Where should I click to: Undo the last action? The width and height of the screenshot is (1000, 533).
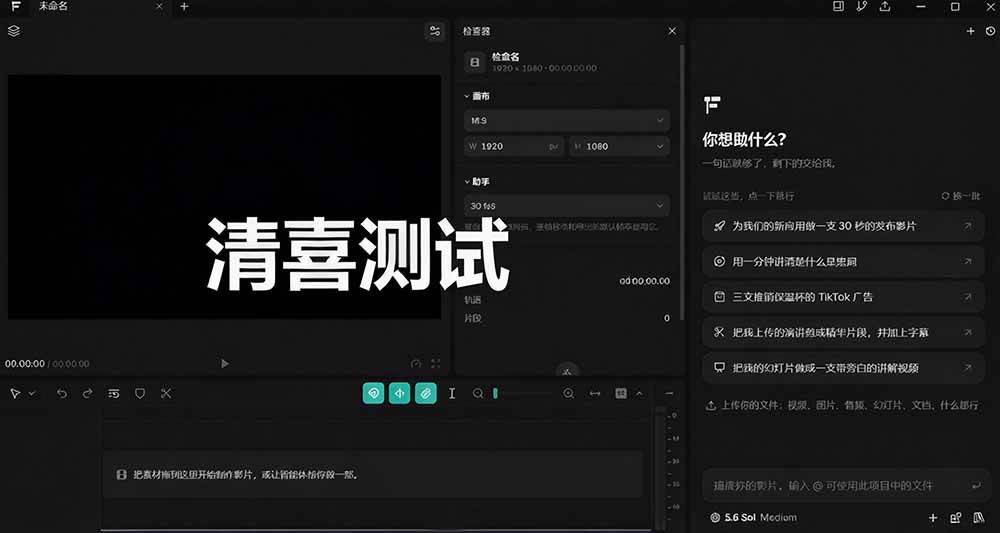(61, 393)
